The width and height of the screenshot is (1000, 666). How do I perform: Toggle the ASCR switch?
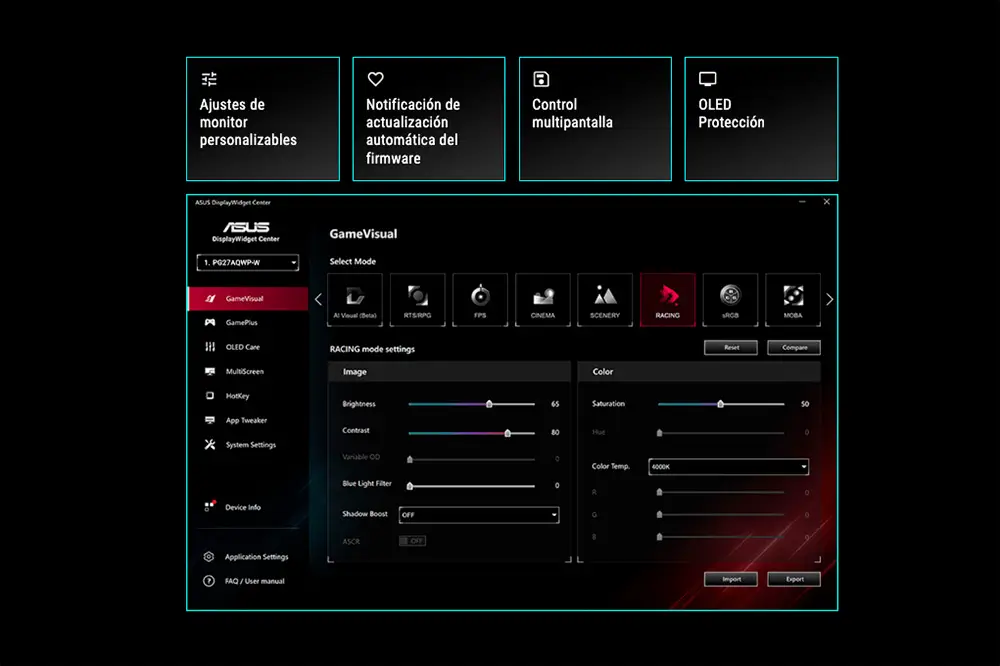click(412, 541)
